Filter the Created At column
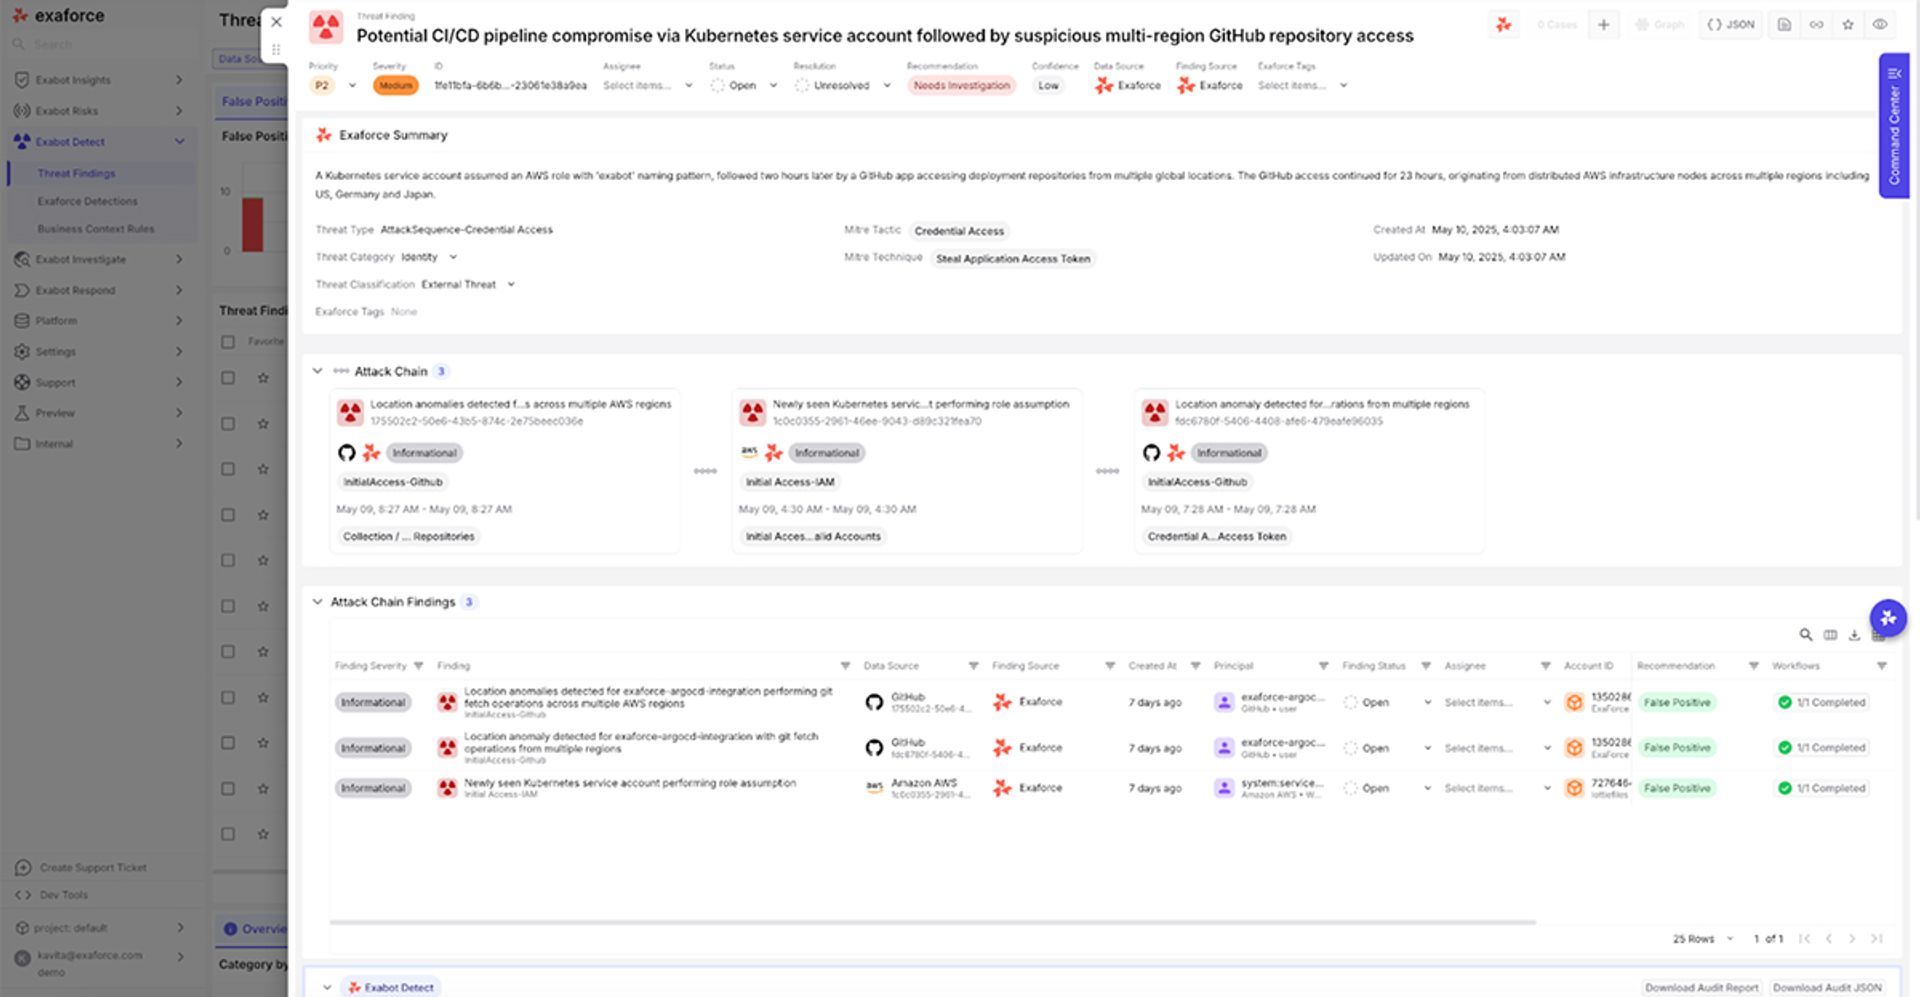This screenshot has height=997, width=1920. pyautogui.click(x=1195, y=666)
